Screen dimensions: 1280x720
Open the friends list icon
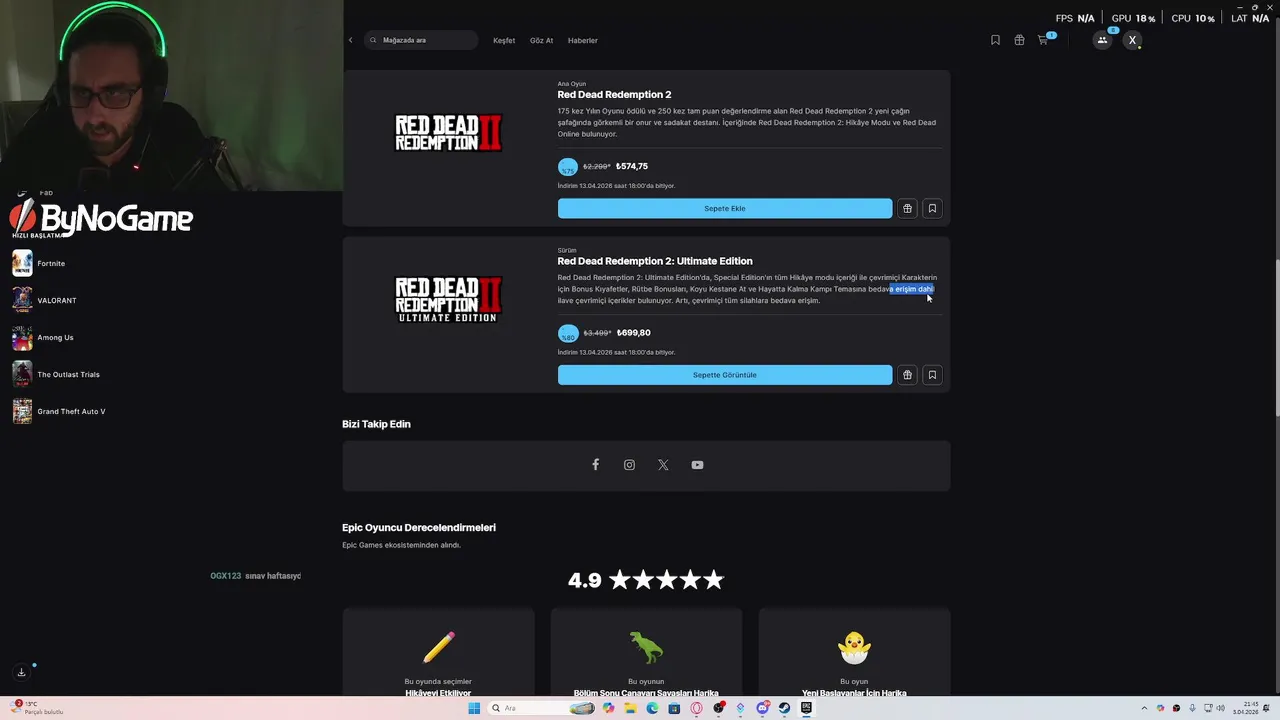coord(1102,40)
